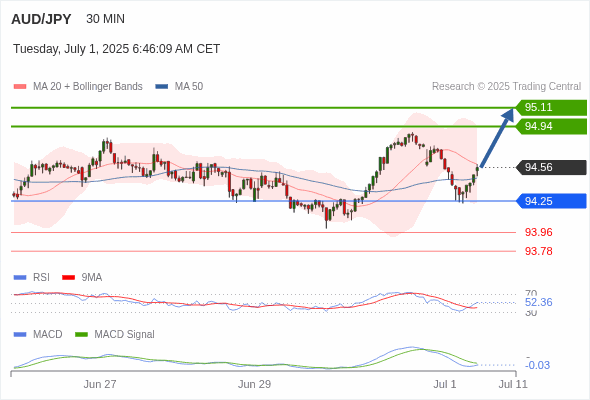Select the blue 94.25 pivot tag
The image size is (590, 400).
click(551, 201)
